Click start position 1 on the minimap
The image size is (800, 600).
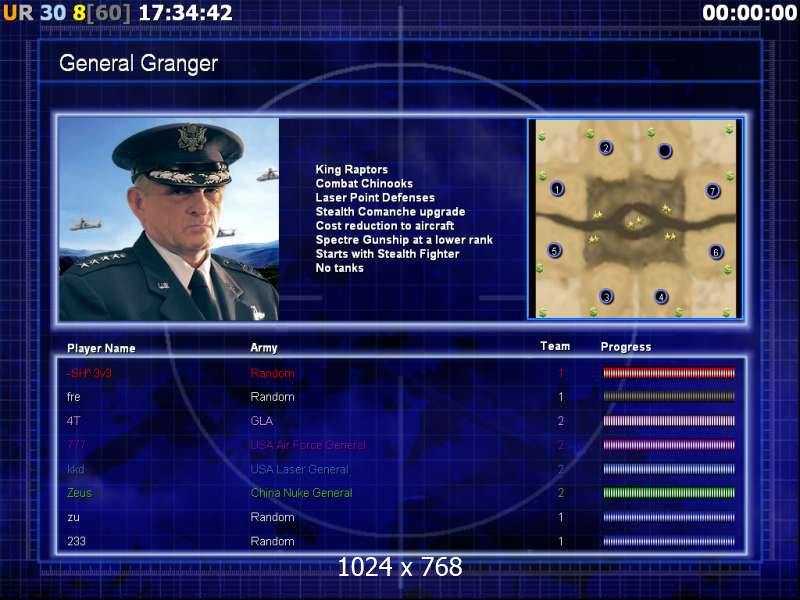557,189
